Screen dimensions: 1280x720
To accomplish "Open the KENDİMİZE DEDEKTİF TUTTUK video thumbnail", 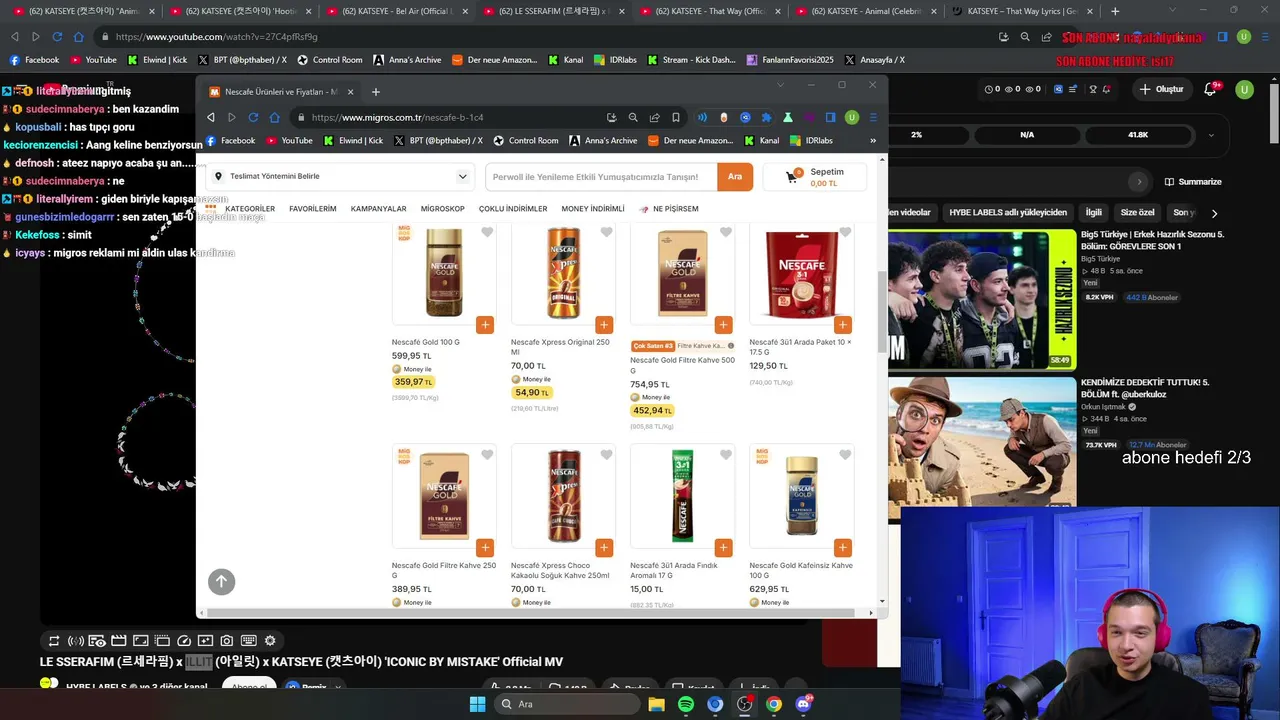I will 982,441.
